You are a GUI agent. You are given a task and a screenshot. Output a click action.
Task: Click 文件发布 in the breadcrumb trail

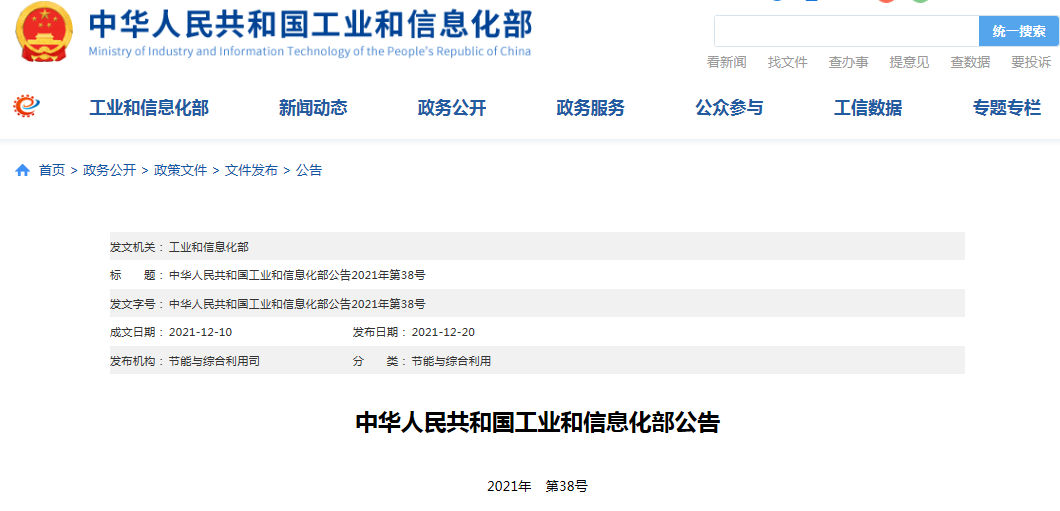[x=251, y=171]
